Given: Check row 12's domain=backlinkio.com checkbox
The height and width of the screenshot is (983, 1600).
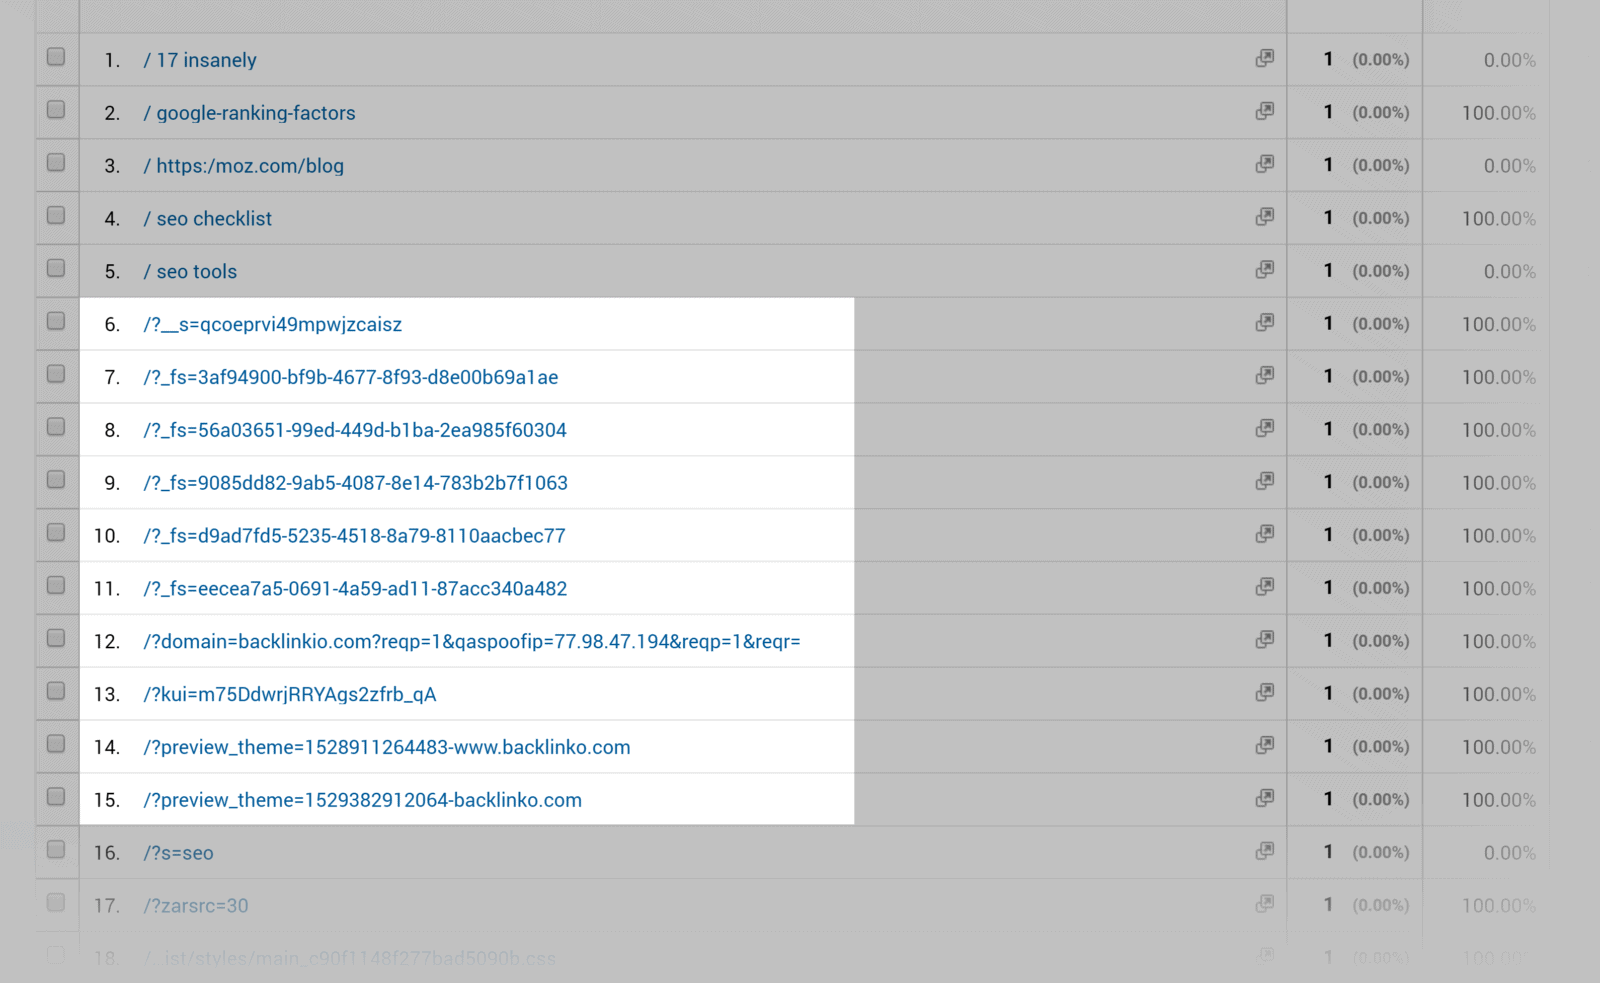Looking at the screenshot, I should point(56,639).
